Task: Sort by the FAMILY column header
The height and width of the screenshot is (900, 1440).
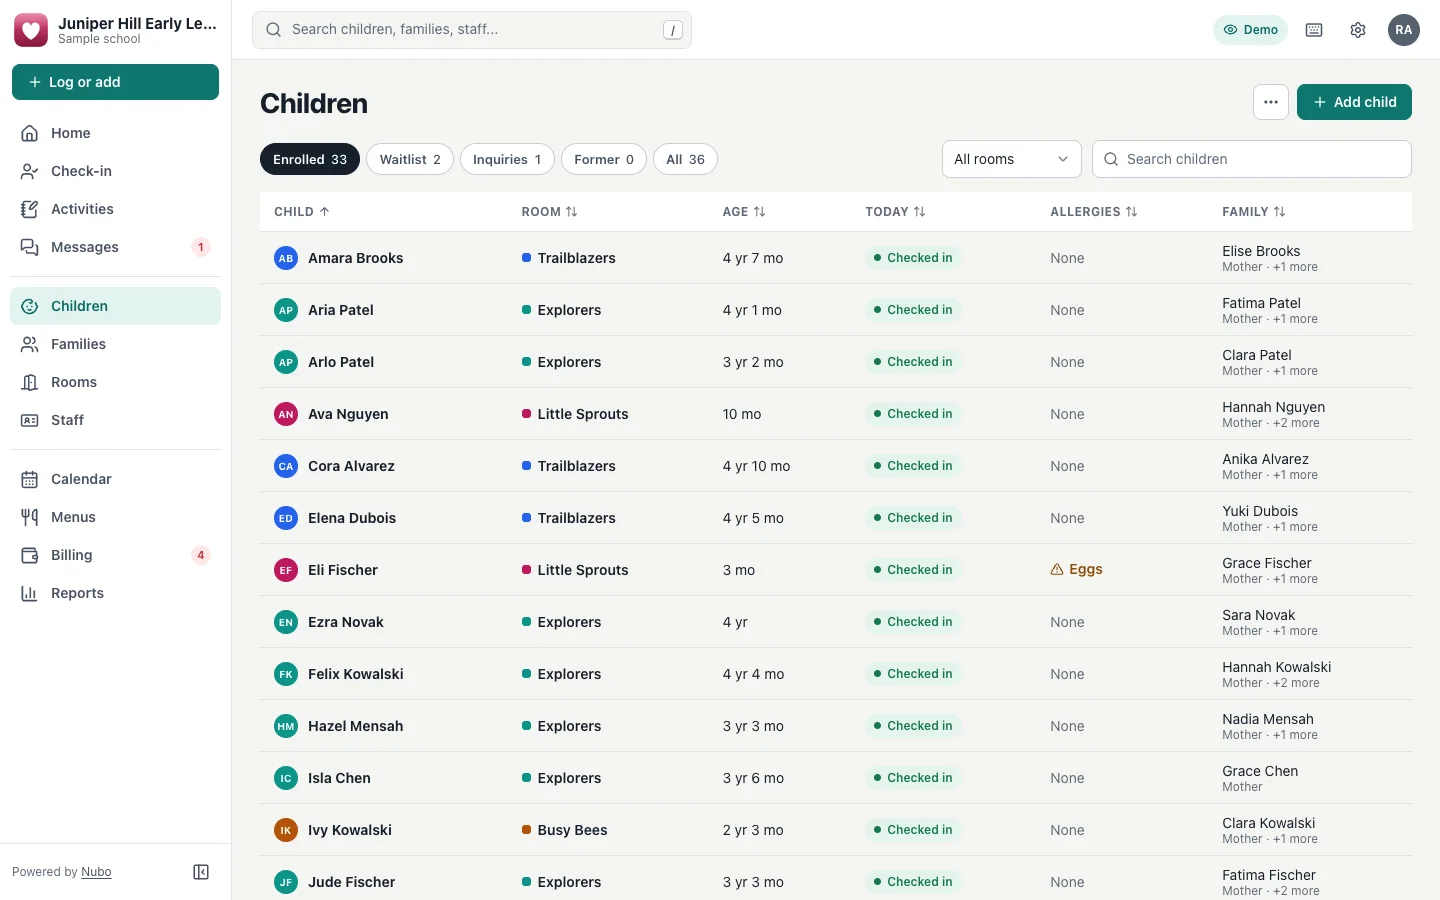Action: [x=1254, y=212]
